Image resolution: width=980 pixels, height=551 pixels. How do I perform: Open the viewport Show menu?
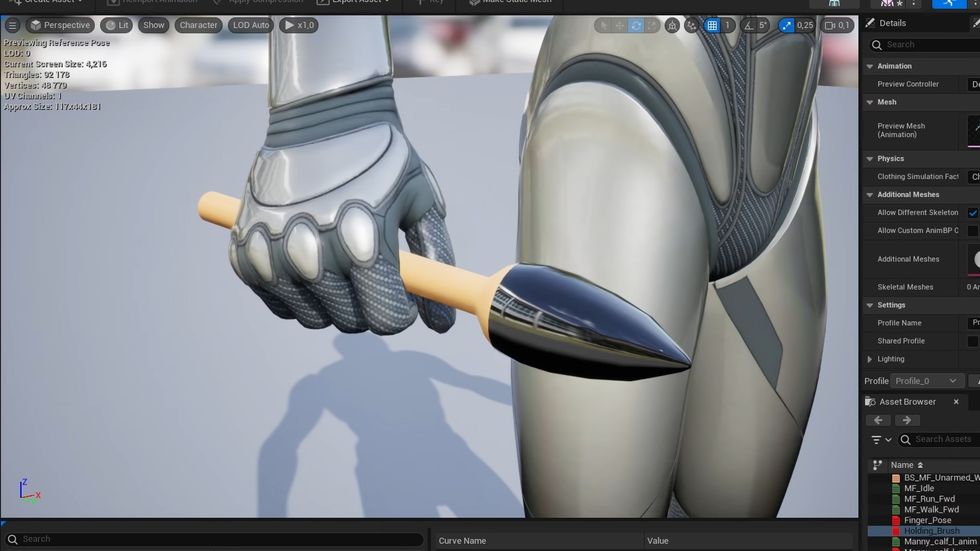tap(153, 25)
